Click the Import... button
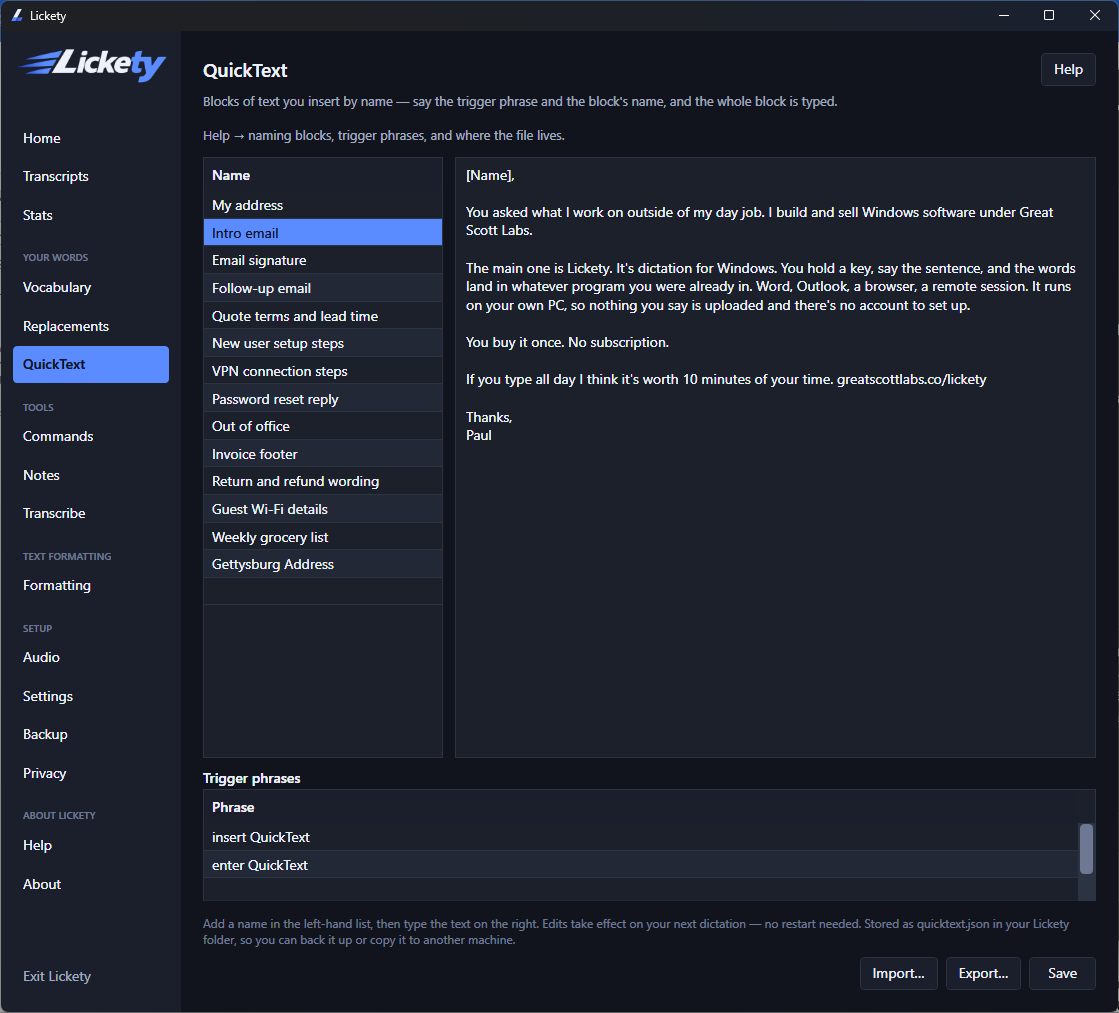Image resolution: width=1119 pixels, height=1013 pixels. click(898, 973)
